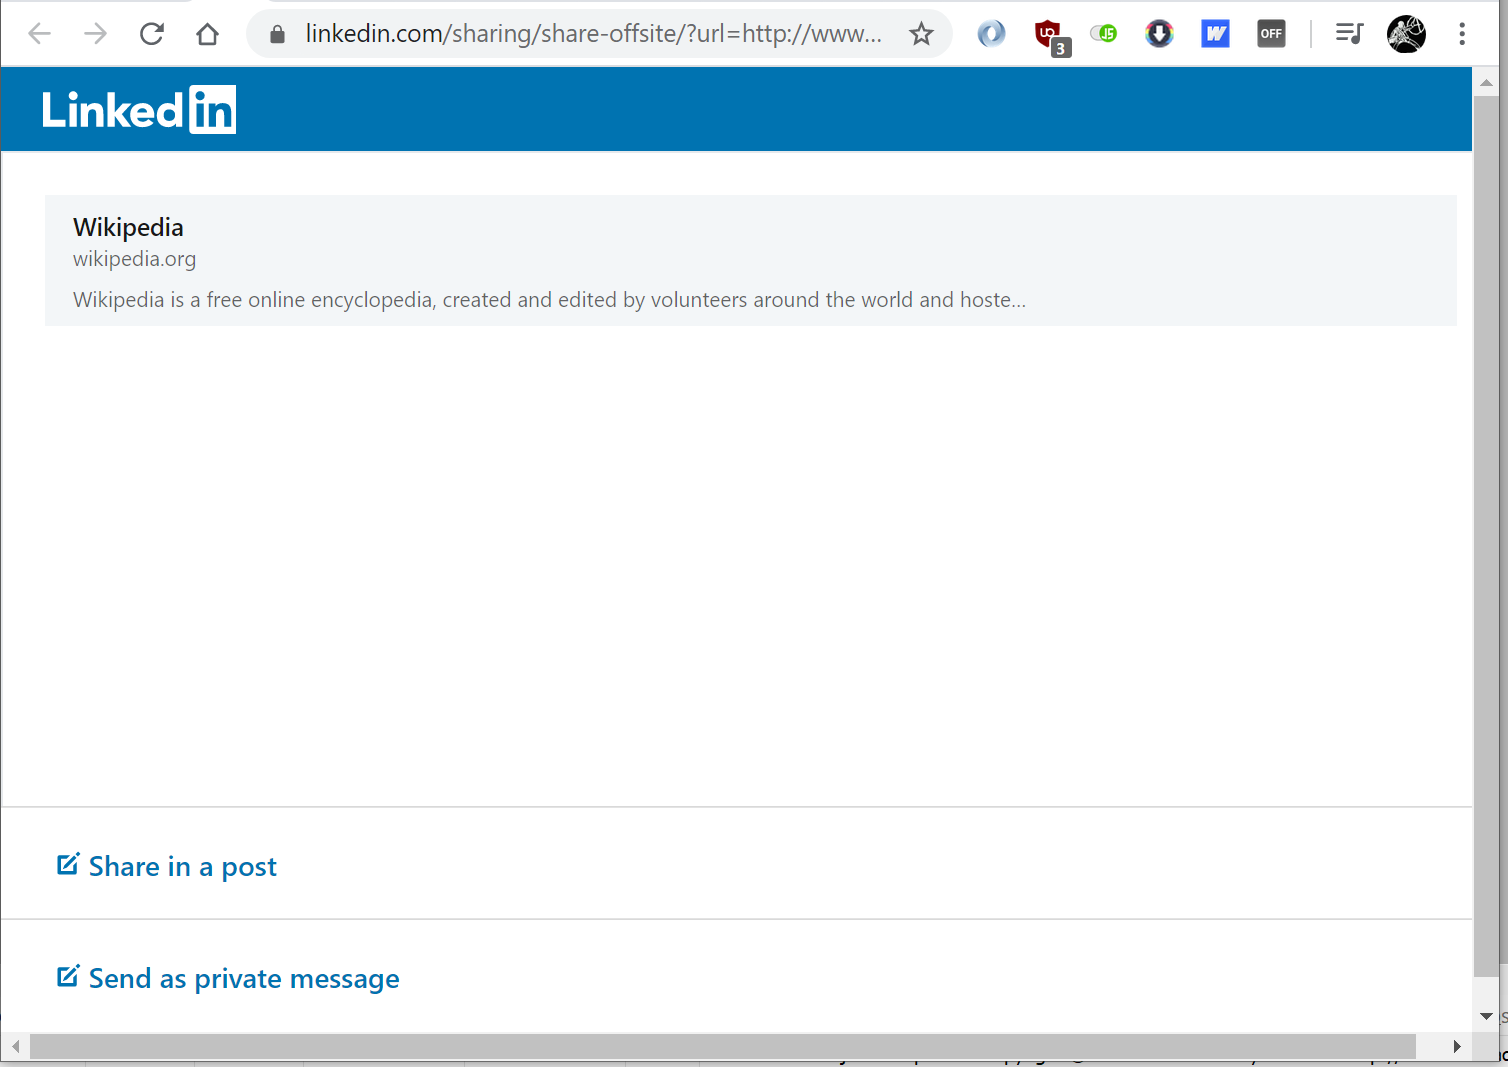Open the Chrome profile avatar
Viewport: 1508px width, 1067px height.
(1406, 34)
